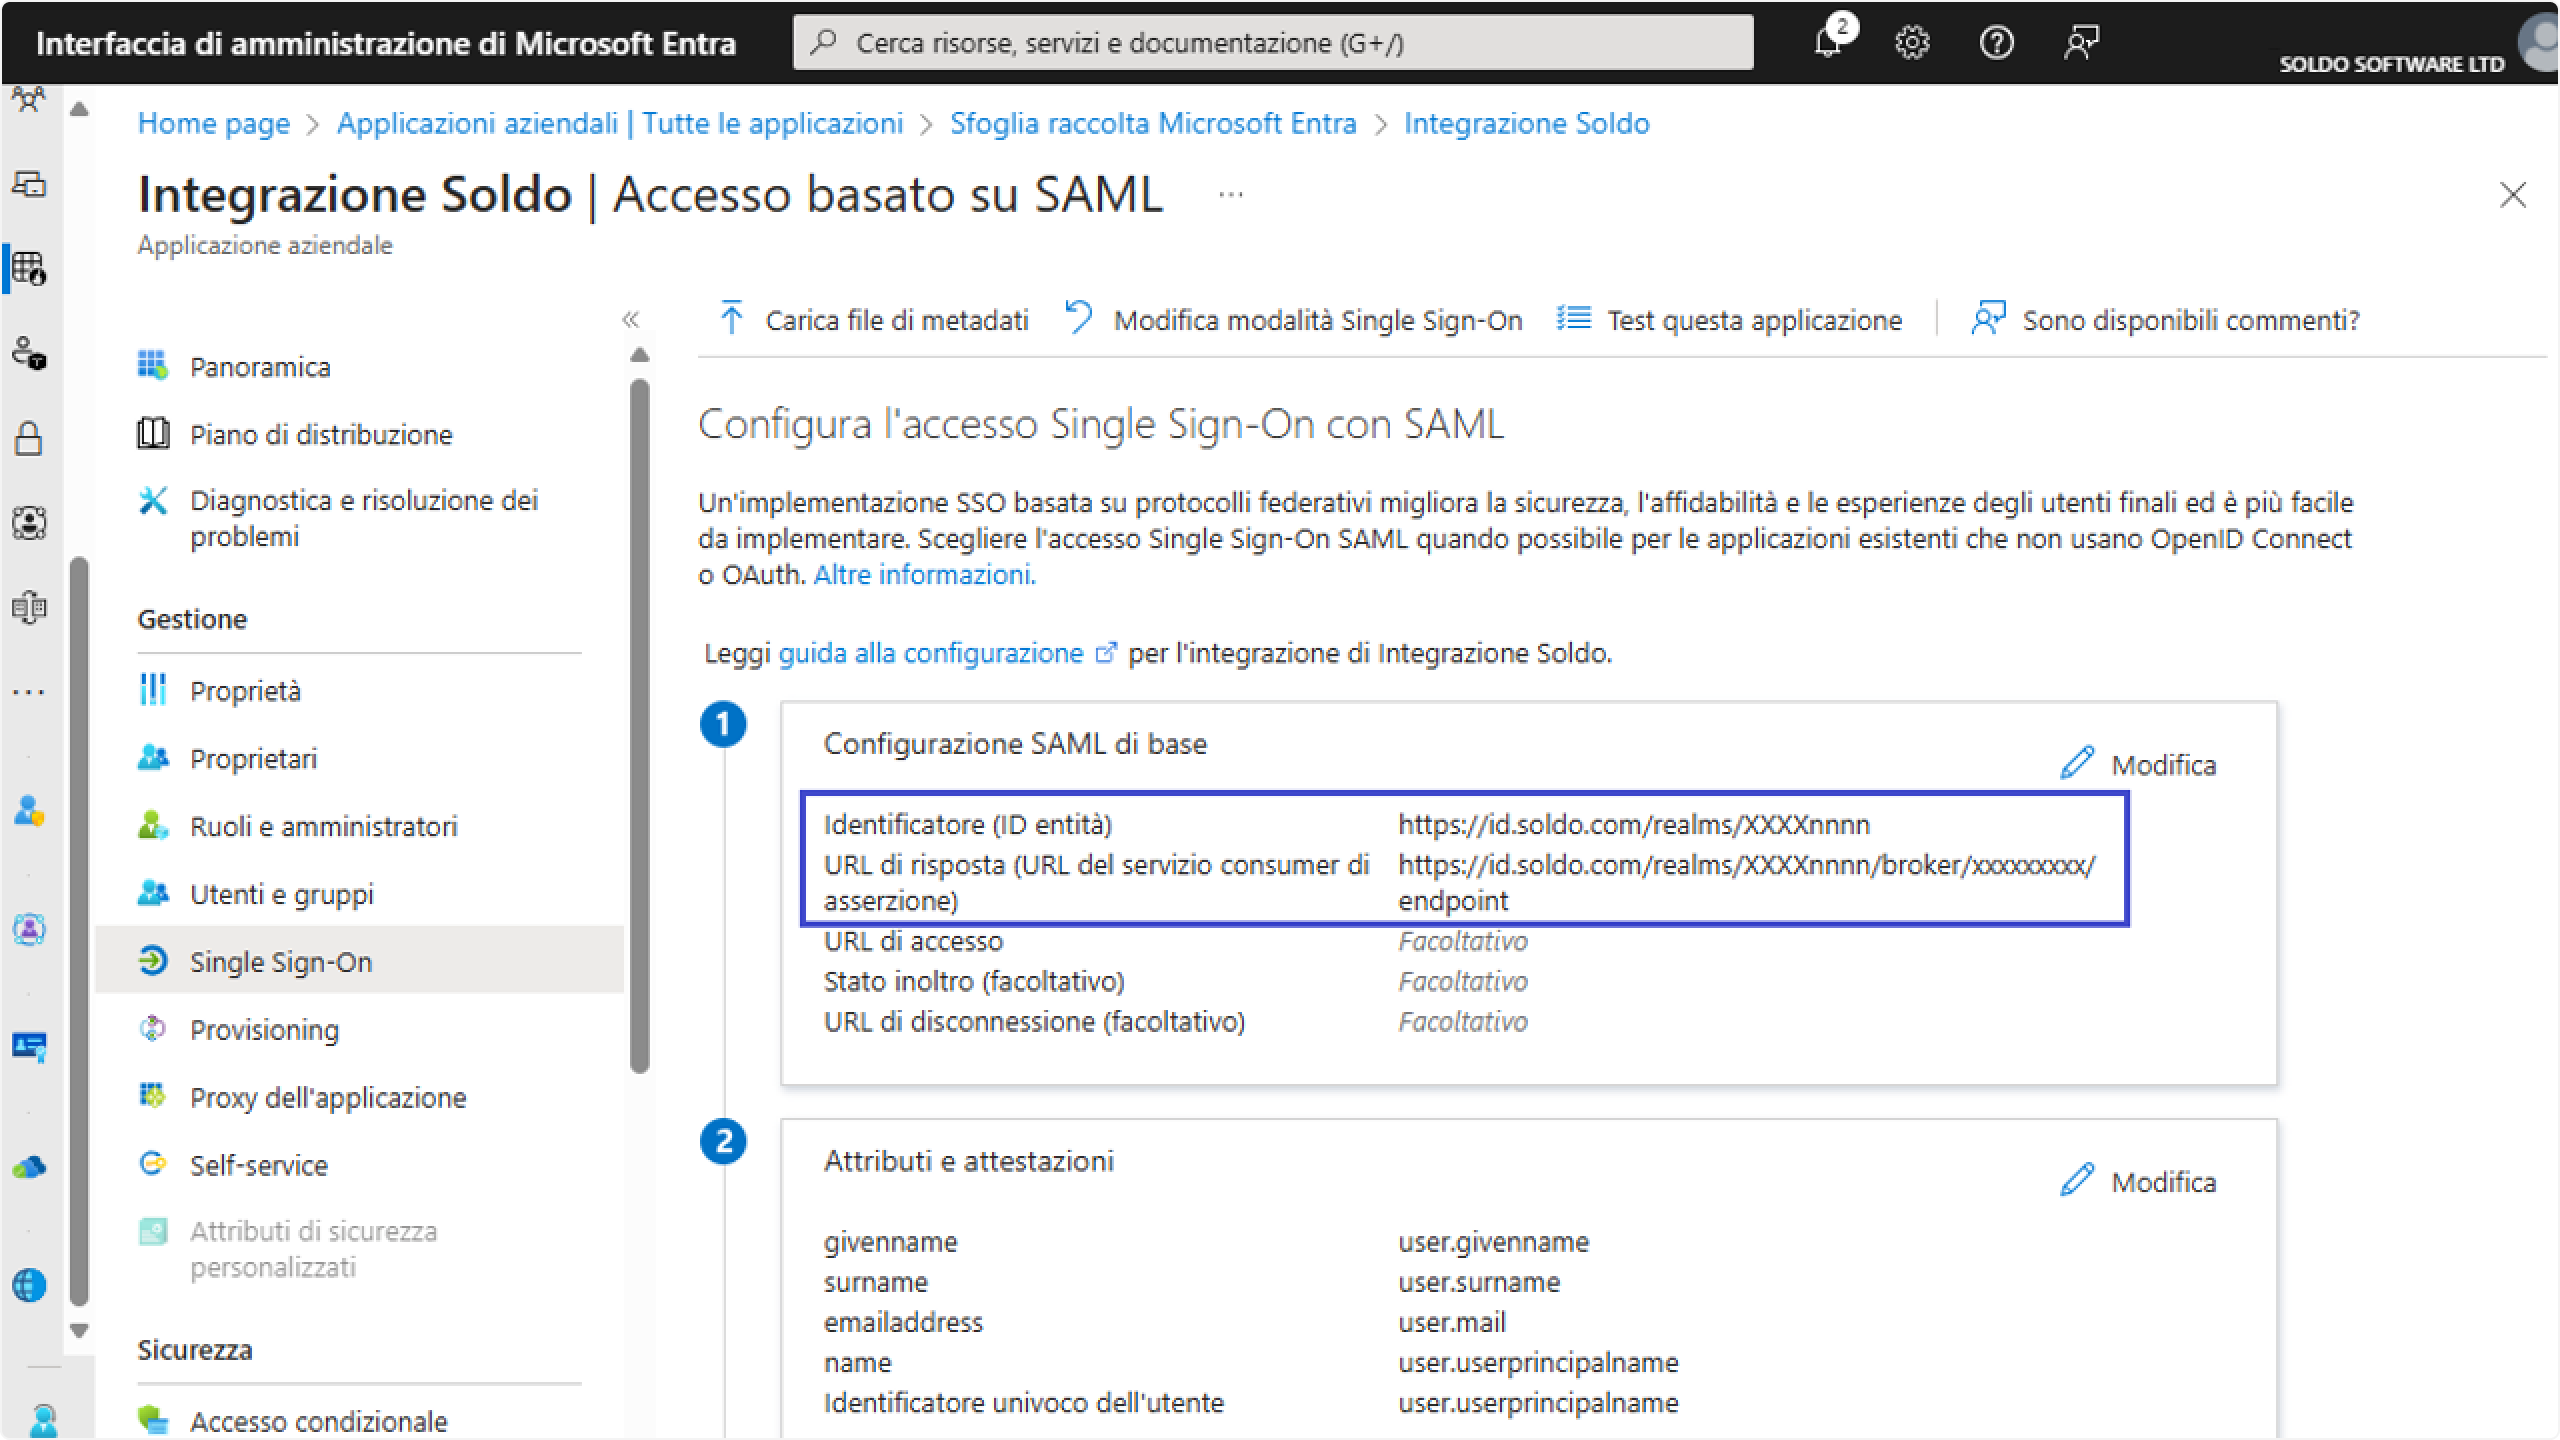Open the ellipsis menu next to page title

point(1231,194)
